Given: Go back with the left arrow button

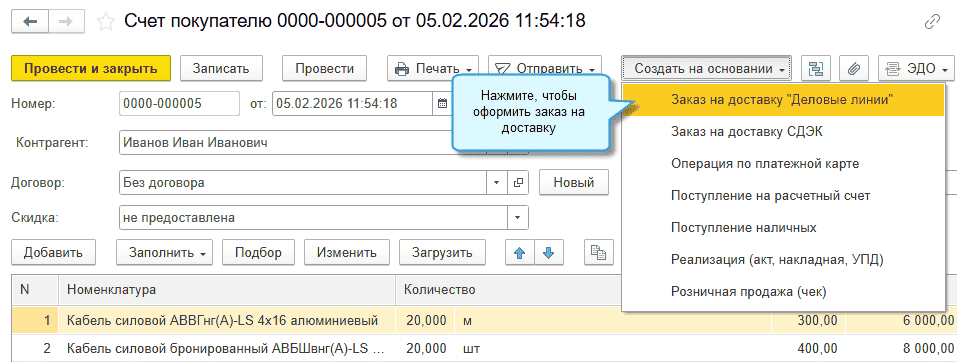Looking at the screenshot, I should (29, 21).
